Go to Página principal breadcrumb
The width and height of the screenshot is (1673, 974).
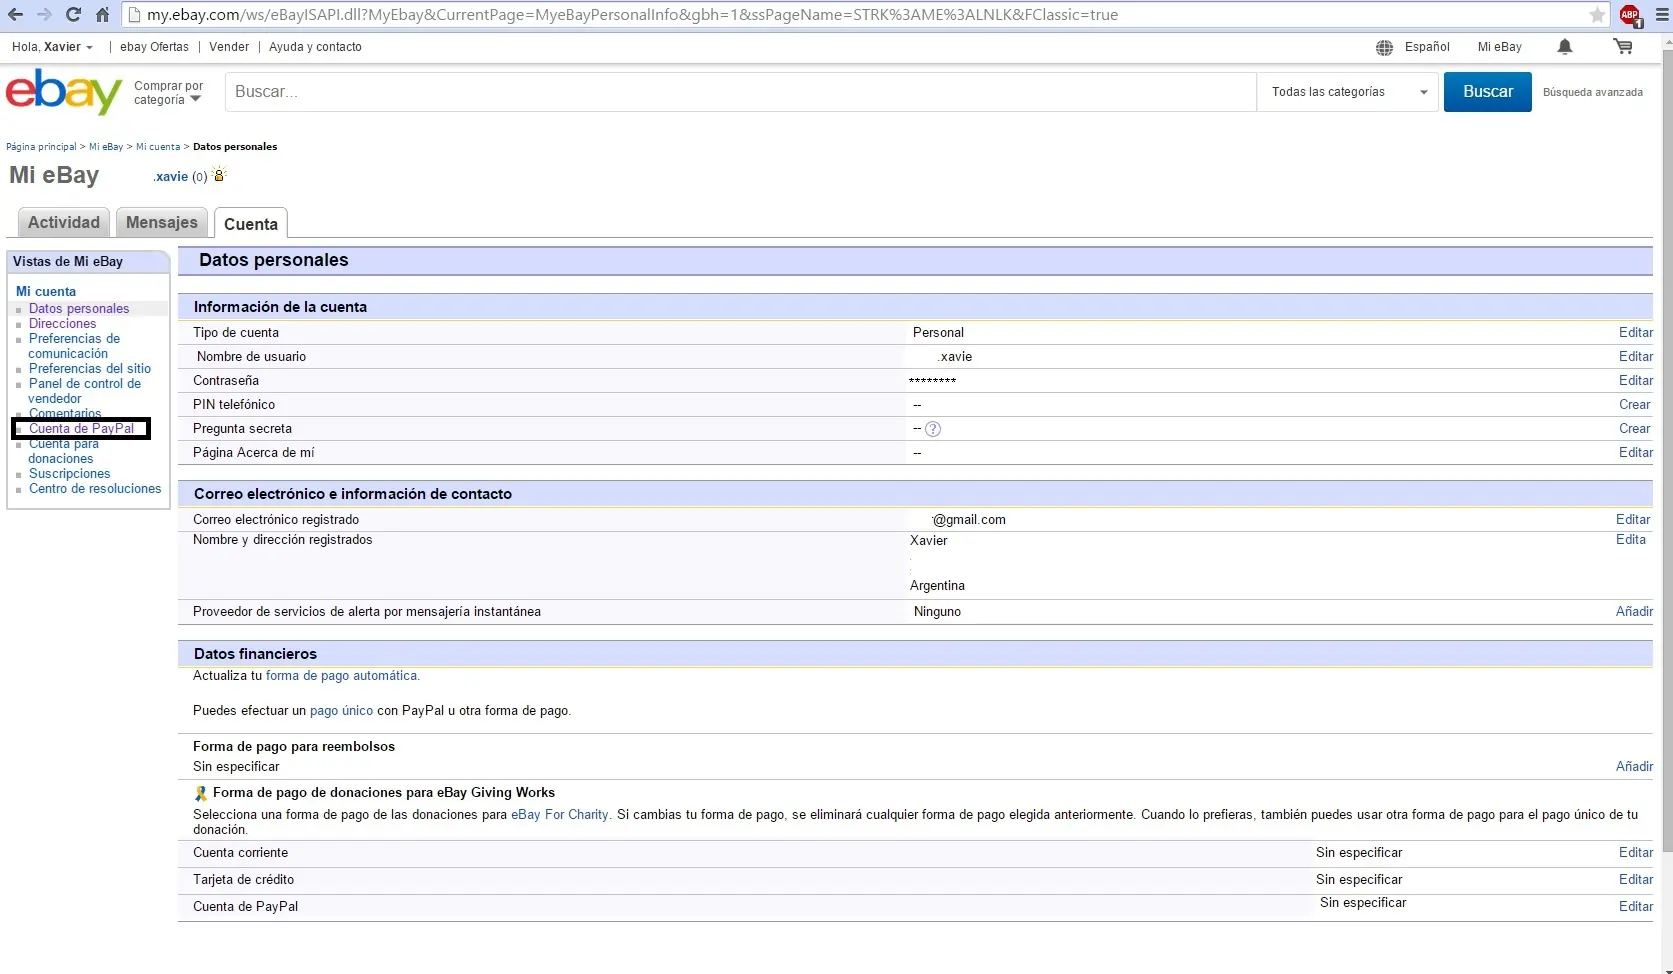coord(41,147)
